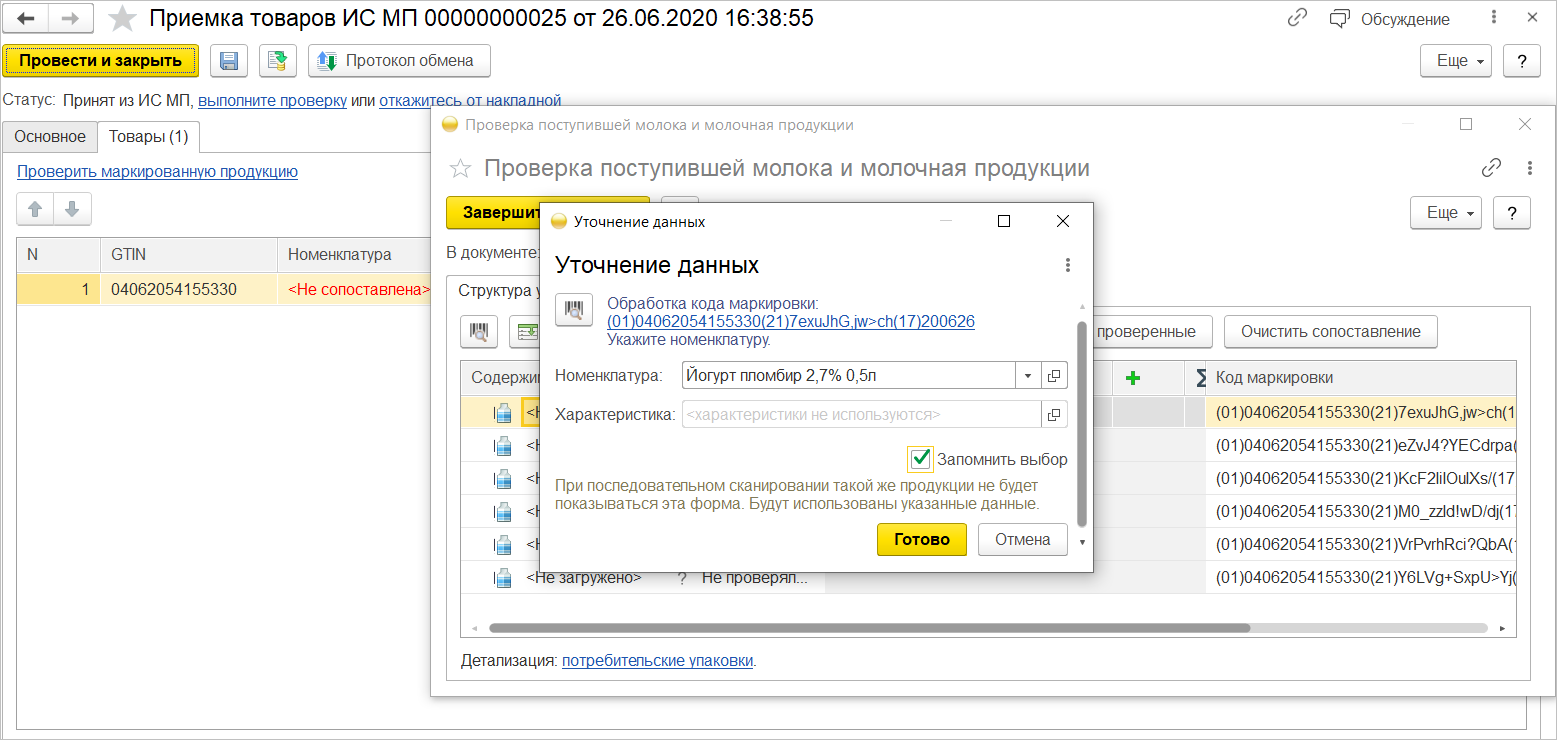Click the help question mark button in the main window
The image size is (1557, 740).
tap(1521, 61)
